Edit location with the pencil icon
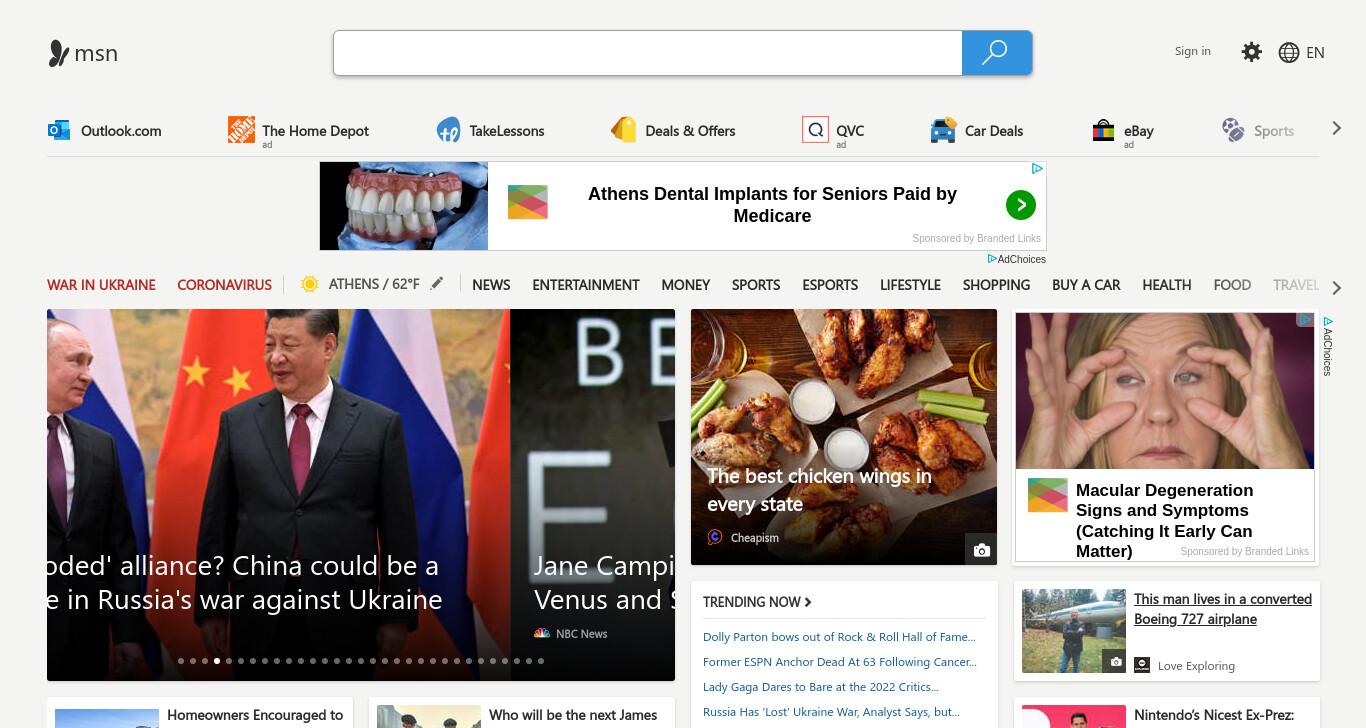This screenshot has height=728, width=1366. pos(436,284)
